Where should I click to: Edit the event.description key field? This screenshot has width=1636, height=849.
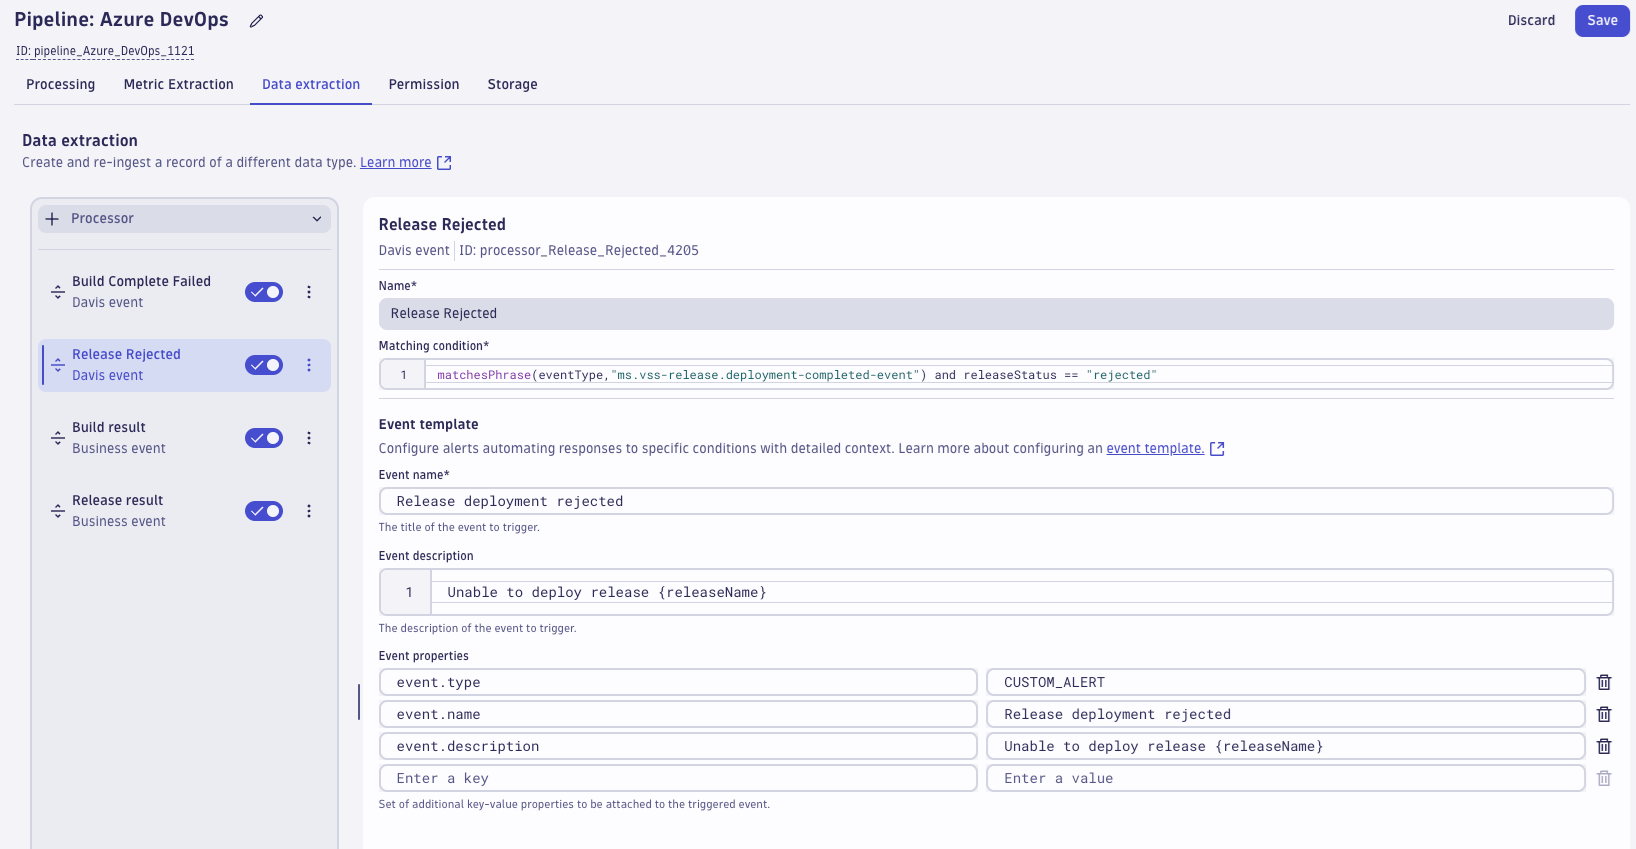pyautogui.click(x=678, y=746)
